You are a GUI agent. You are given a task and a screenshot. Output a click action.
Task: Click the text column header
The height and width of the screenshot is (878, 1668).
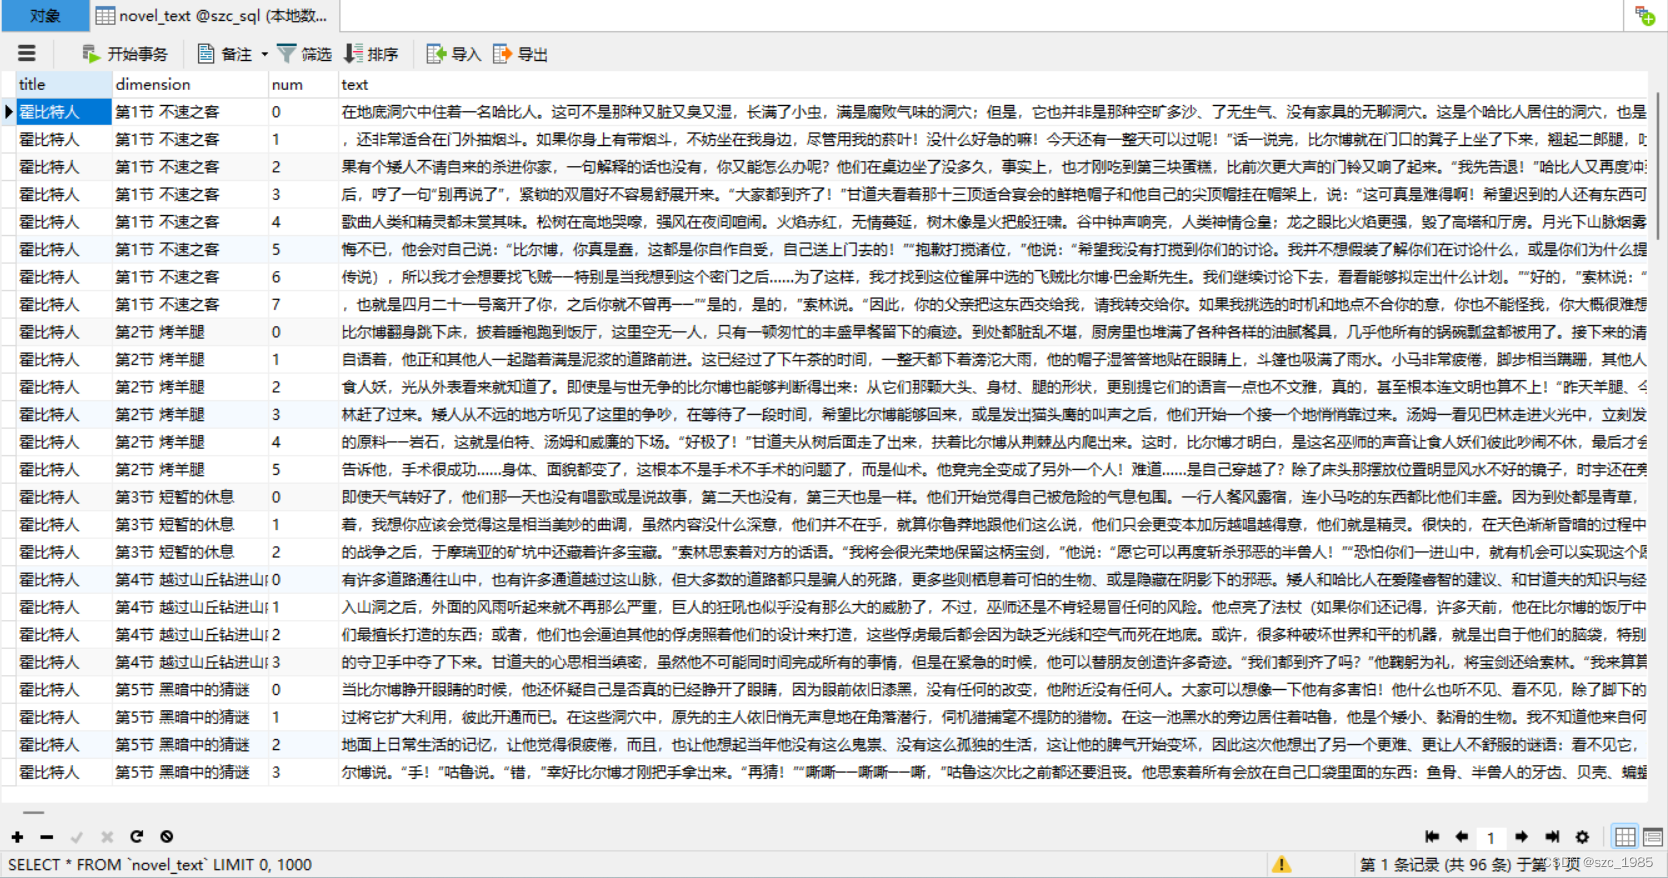click(992, 85)
